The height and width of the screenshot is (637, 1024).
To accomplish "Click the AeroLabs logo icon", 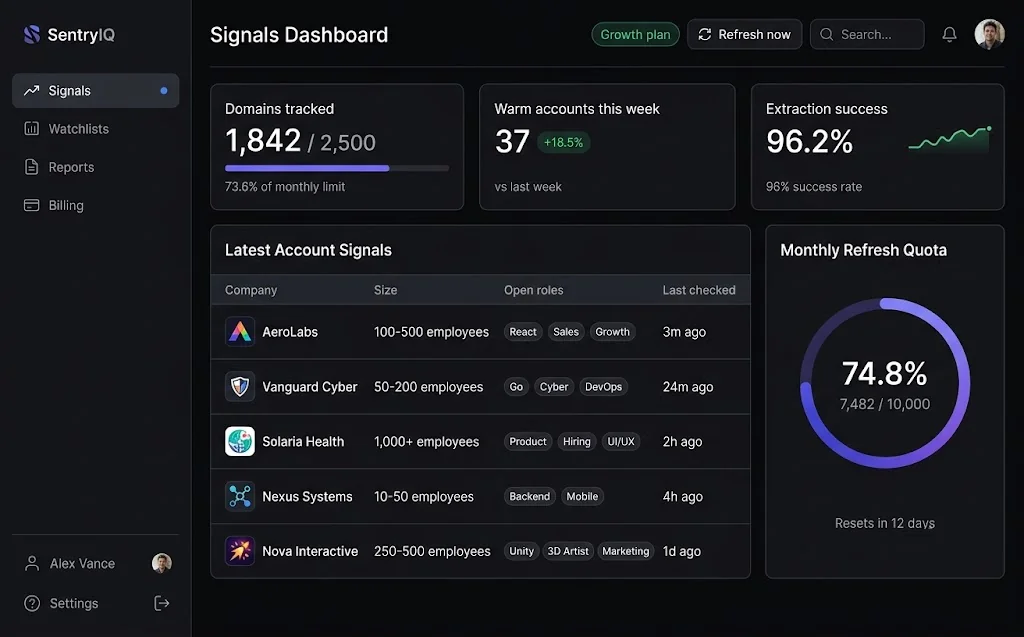I will (240, 332).
